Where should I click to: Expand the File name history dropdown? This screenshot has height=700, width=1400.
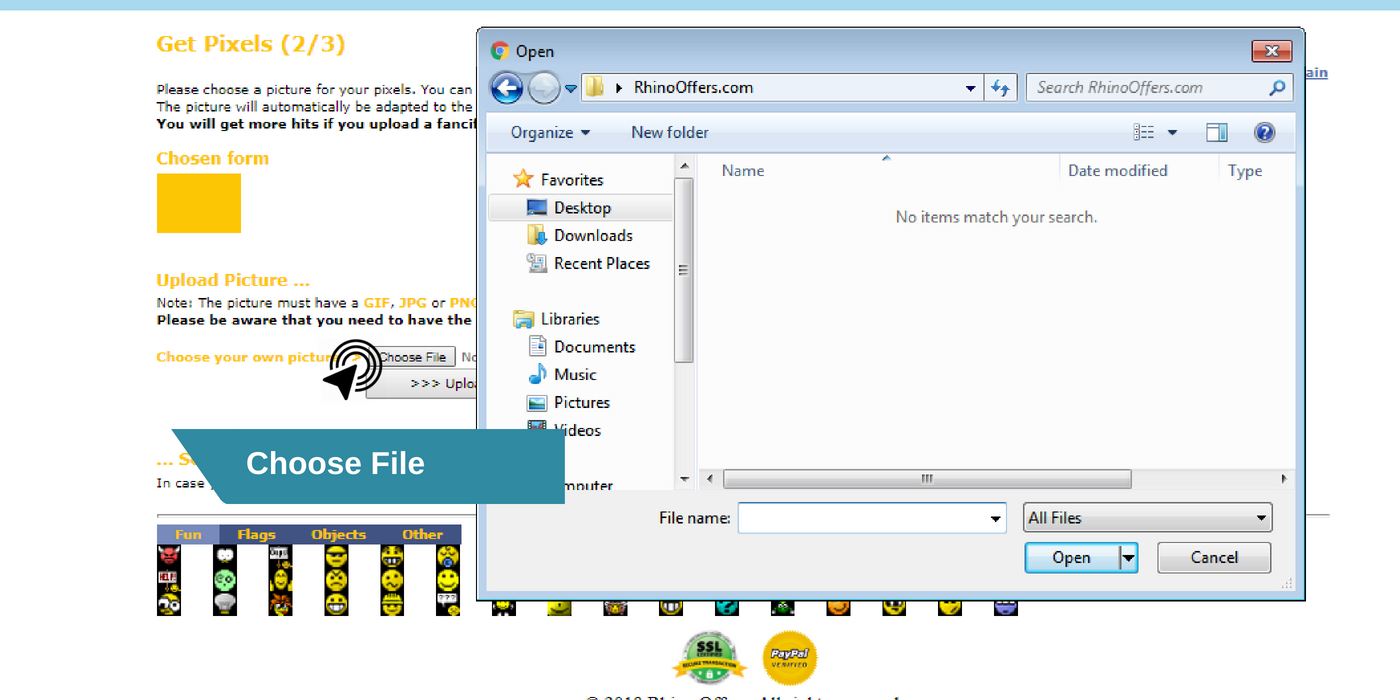coord(996,518)
